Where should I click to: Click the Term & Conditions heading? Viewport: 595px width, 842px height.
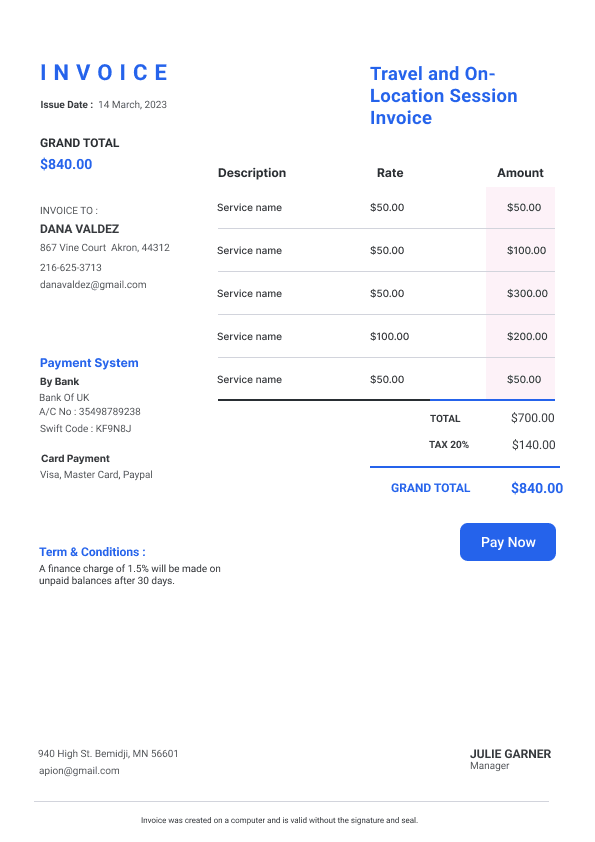92,552
